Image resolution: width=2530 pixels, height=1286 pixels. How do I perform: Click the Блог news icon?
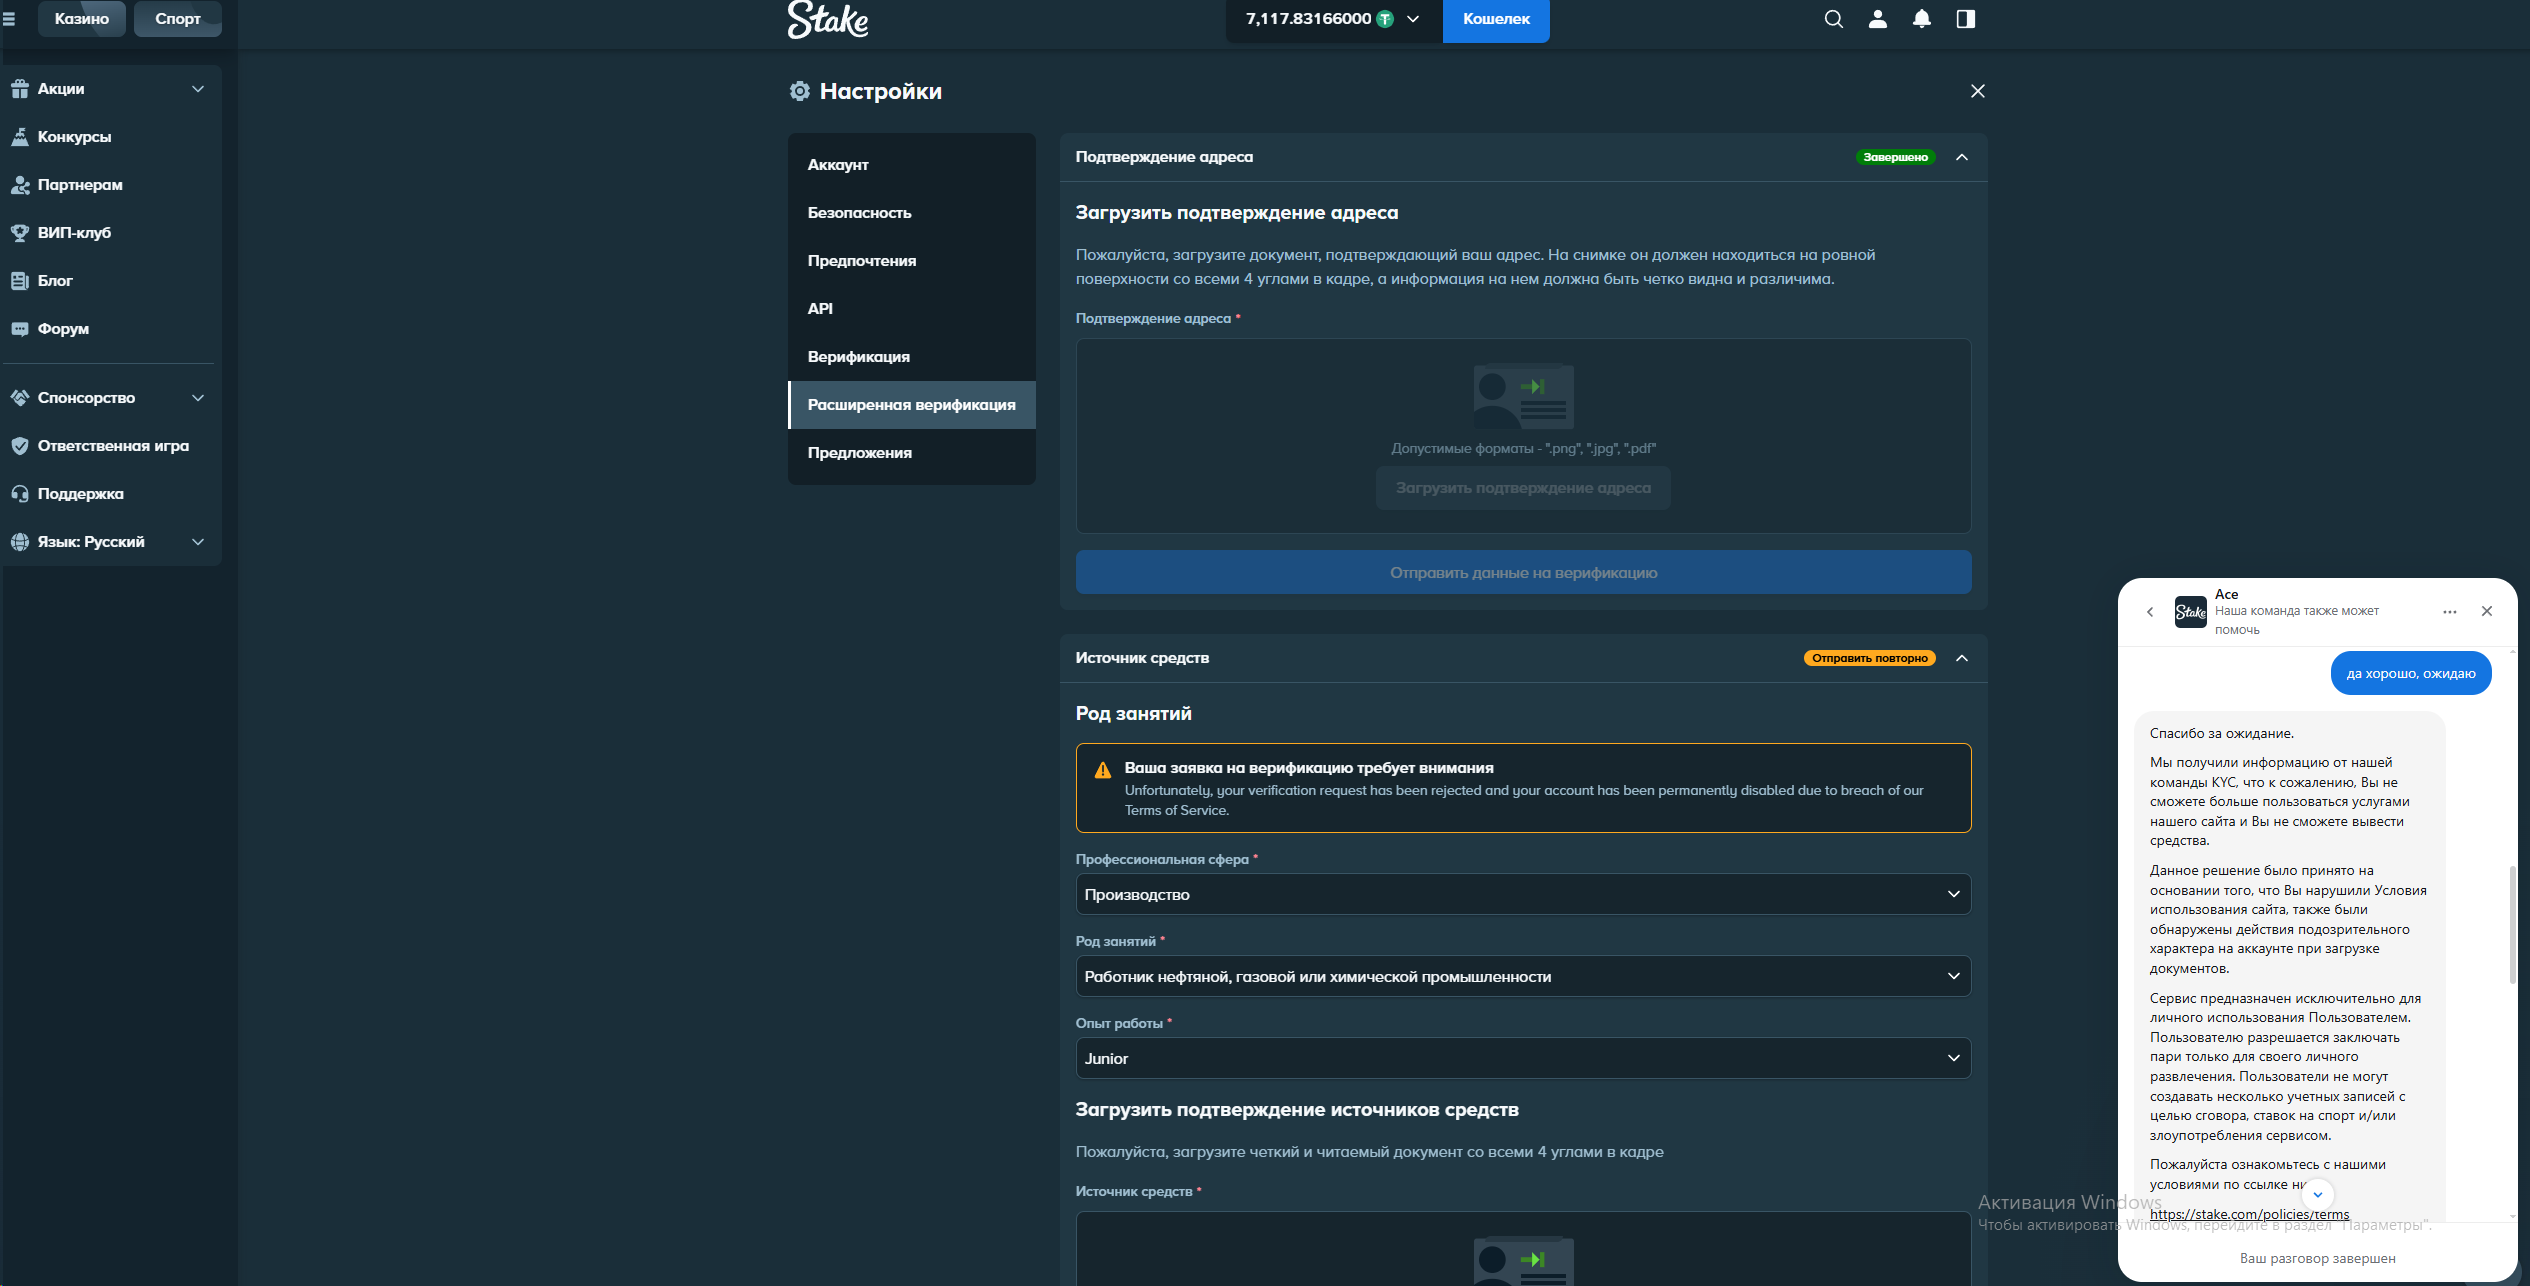tap(20, 280)
